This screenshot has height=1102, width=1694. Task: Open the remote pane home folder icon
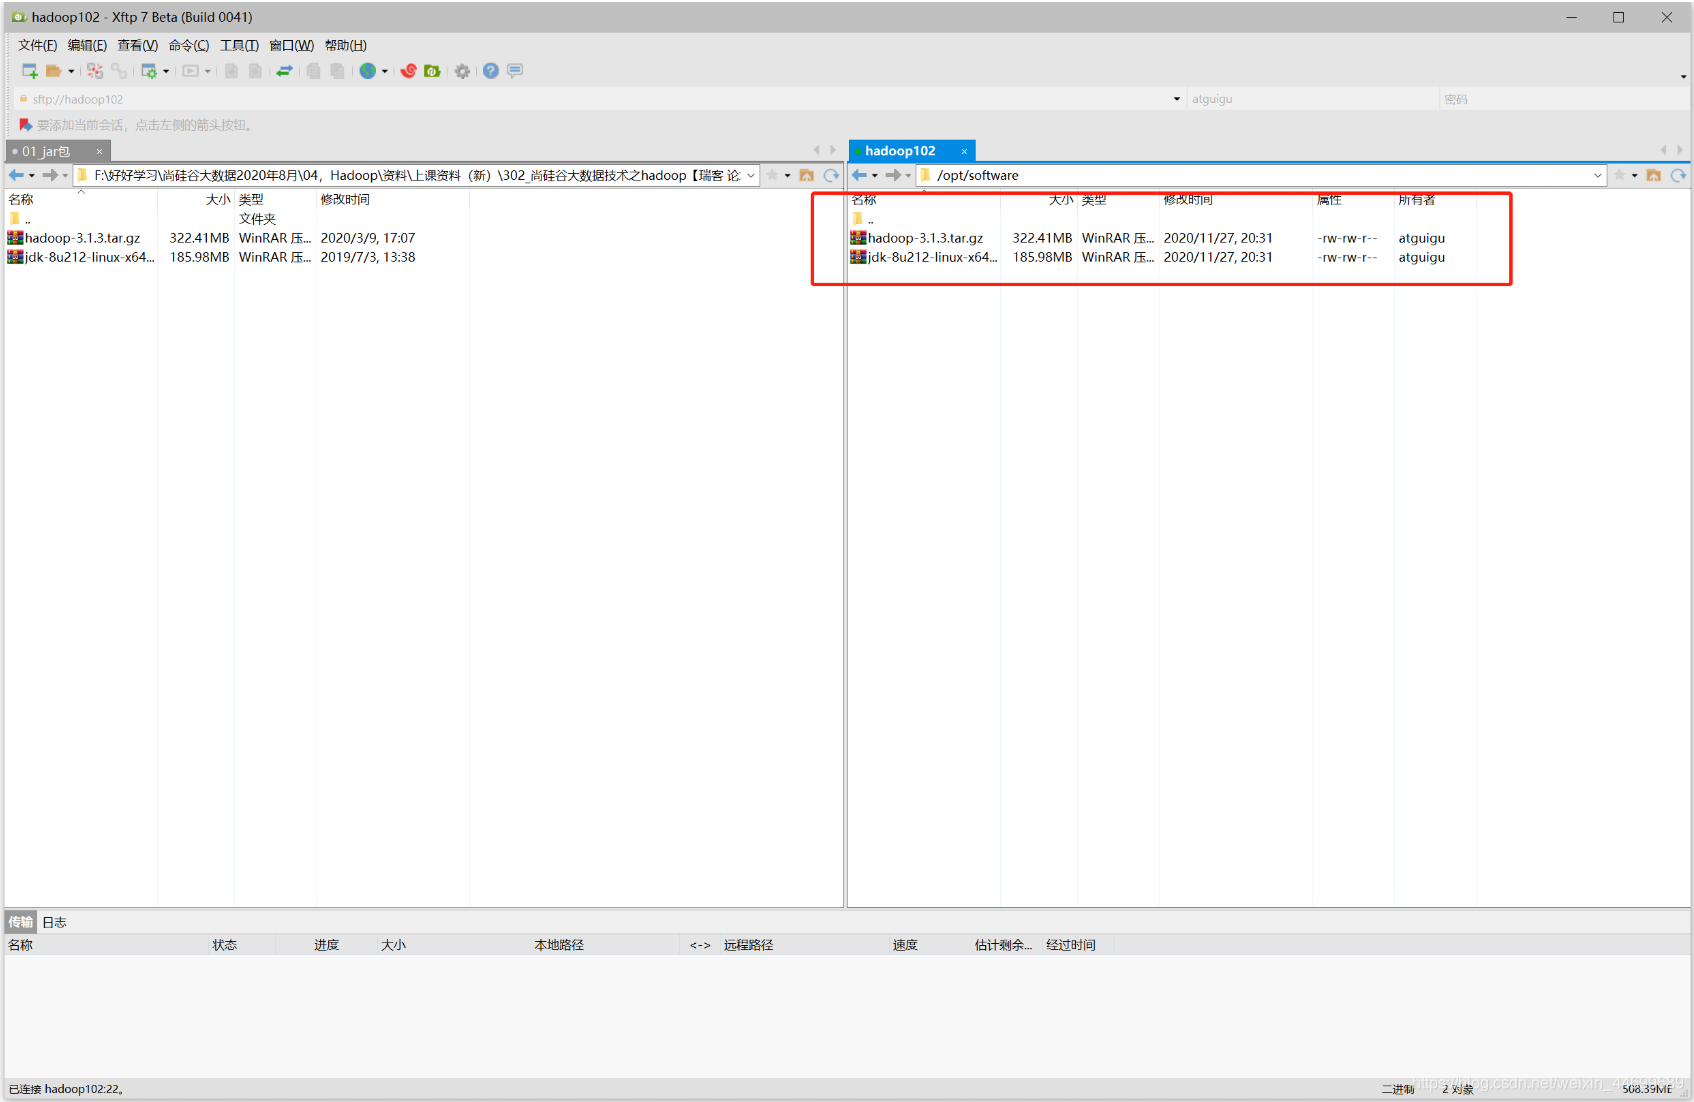pos(1654,175)
